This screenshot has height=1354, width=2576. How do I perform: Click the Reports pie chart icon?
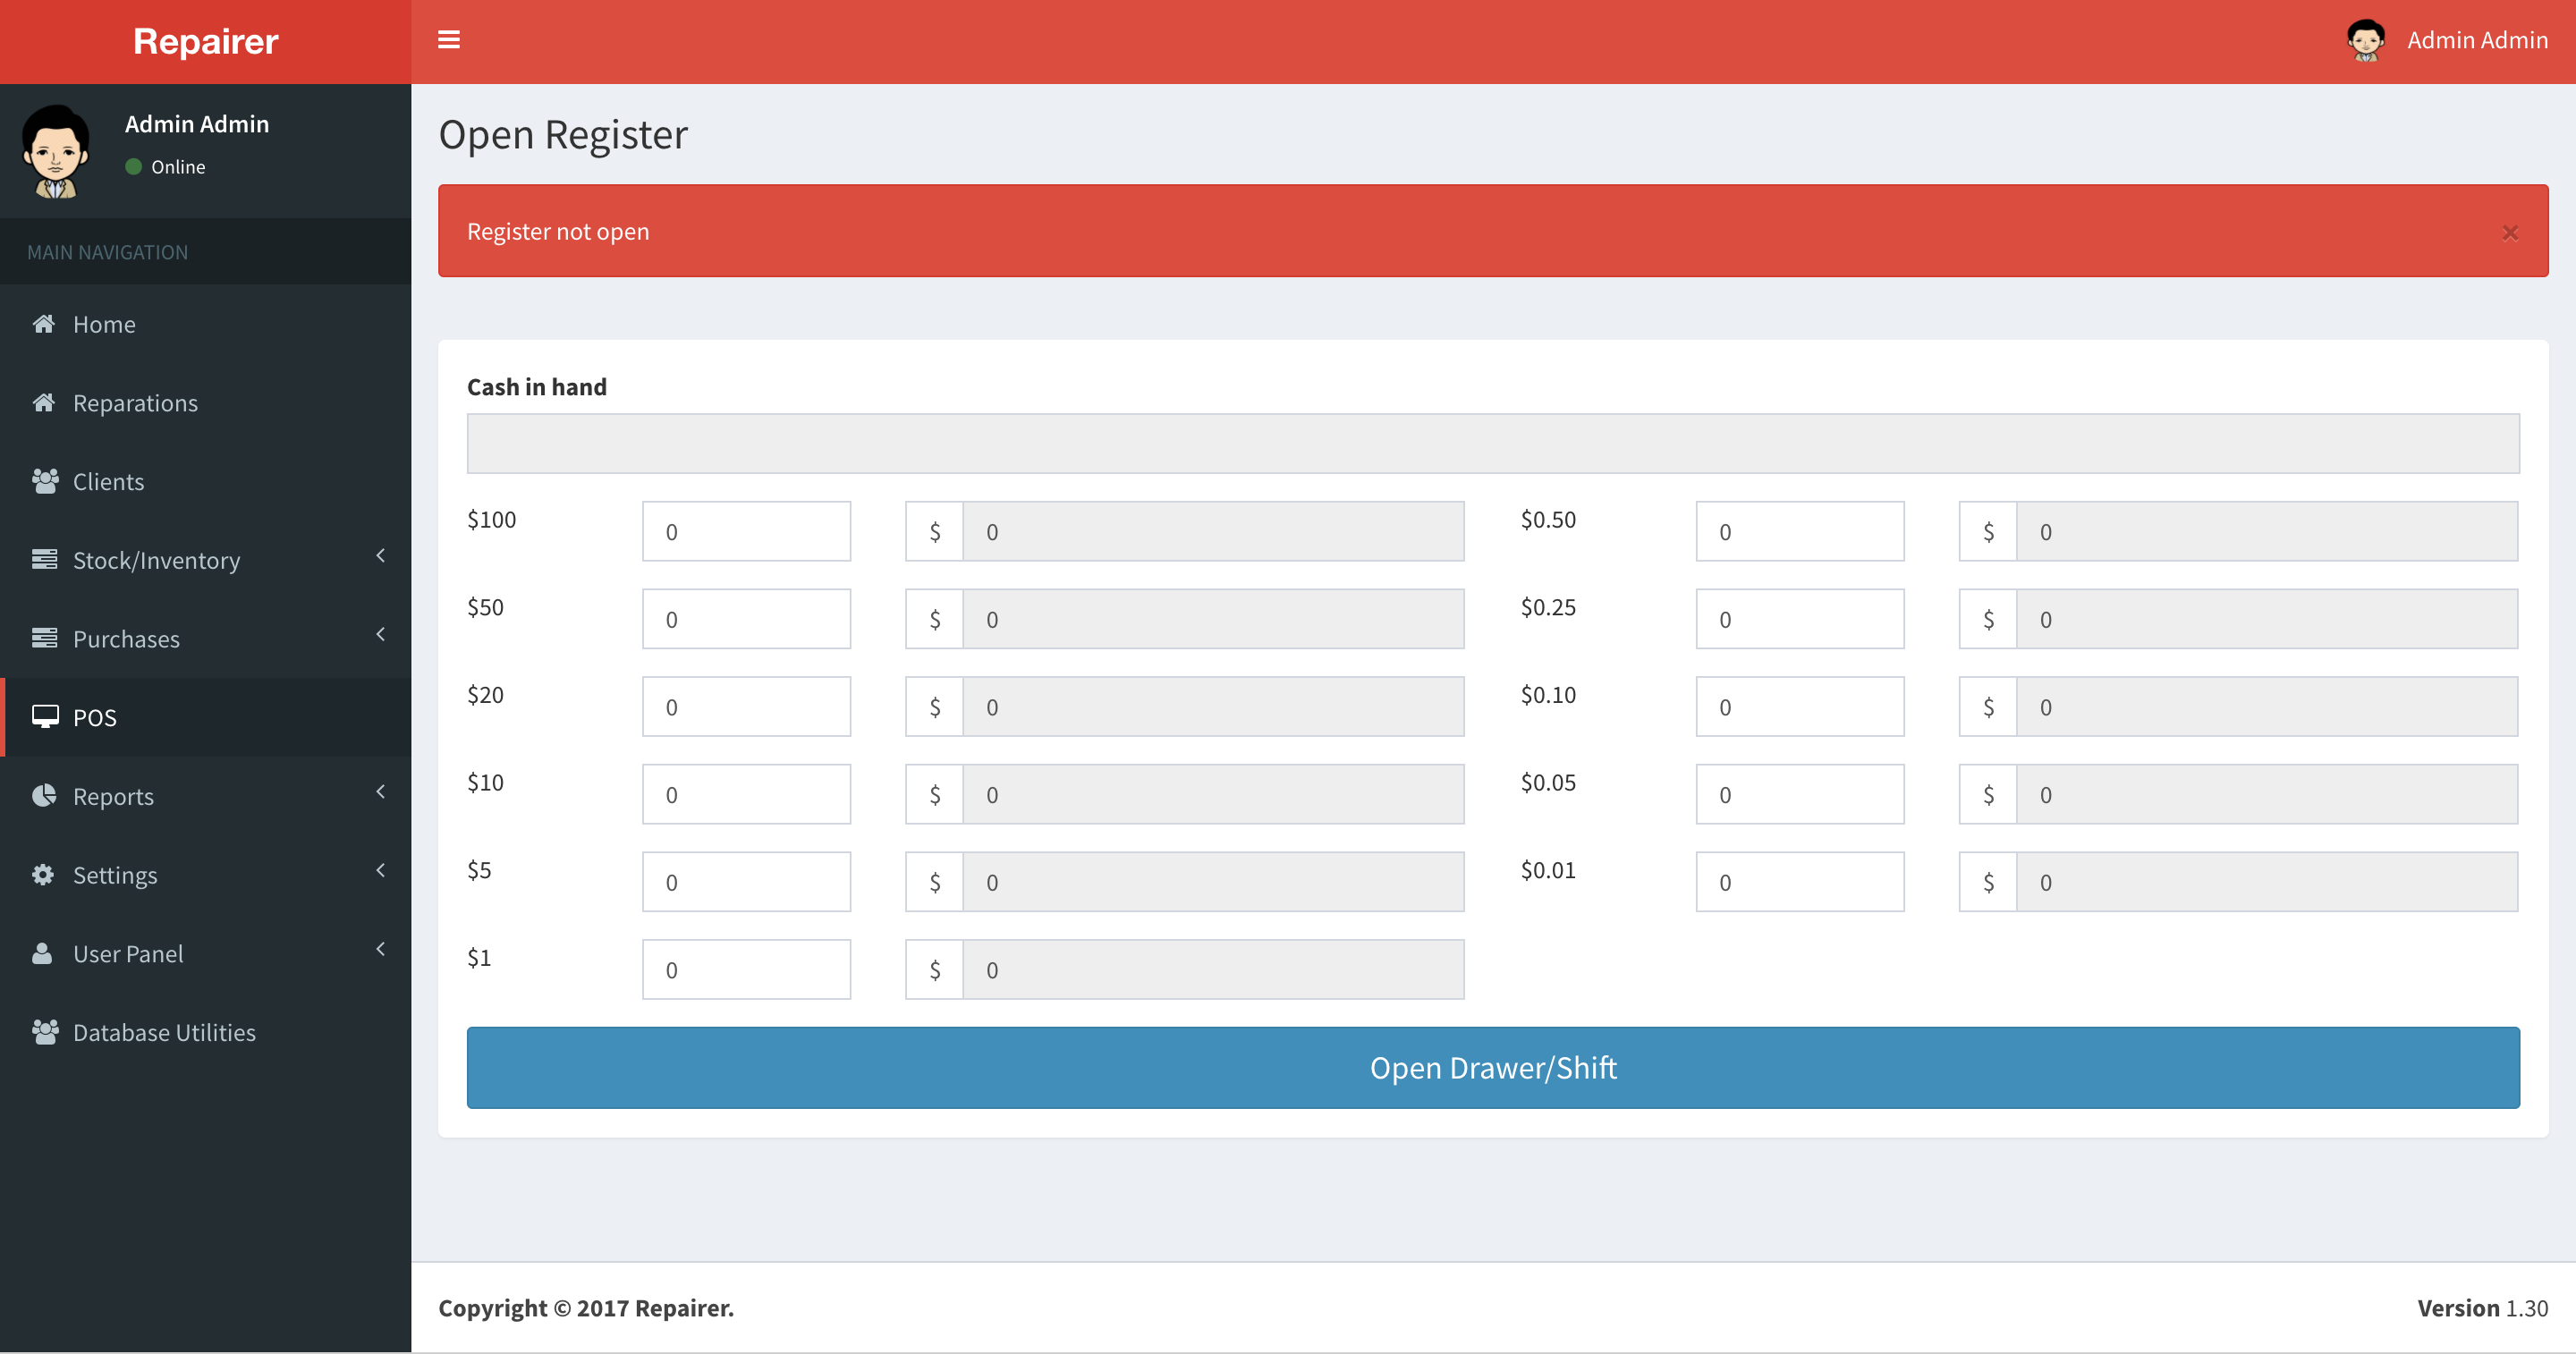[43, 796]
